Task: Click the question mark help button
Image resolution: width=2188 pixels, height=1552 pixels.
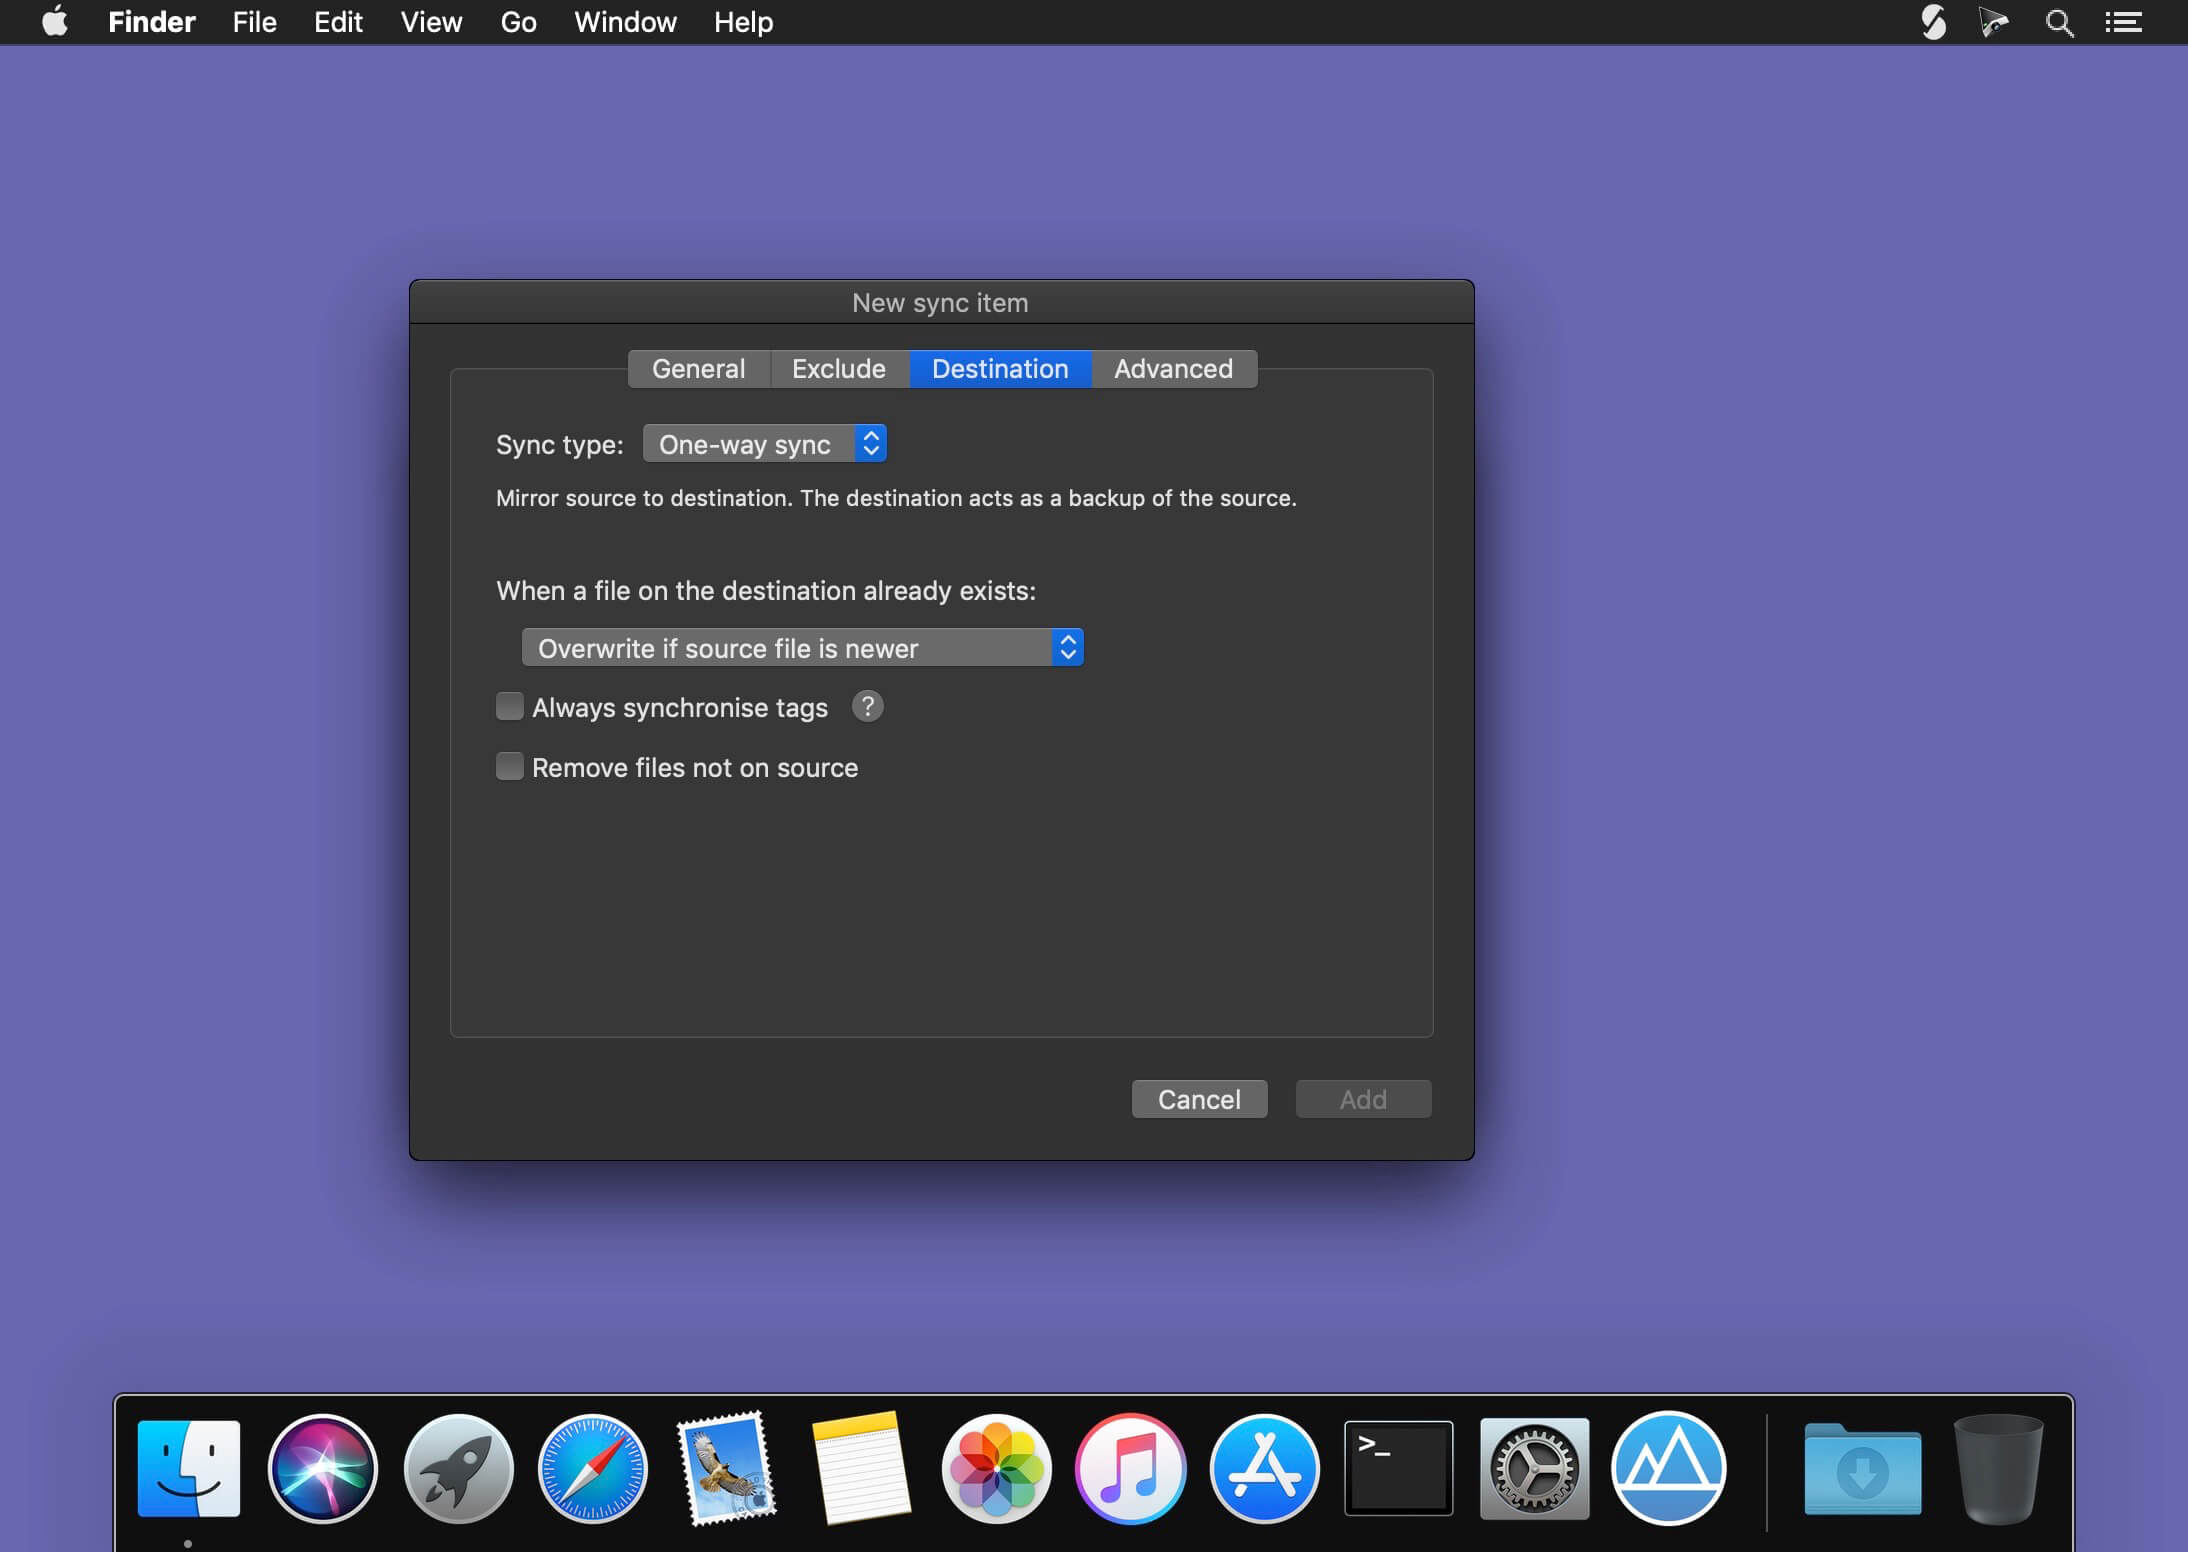Action: coord(866,706)
